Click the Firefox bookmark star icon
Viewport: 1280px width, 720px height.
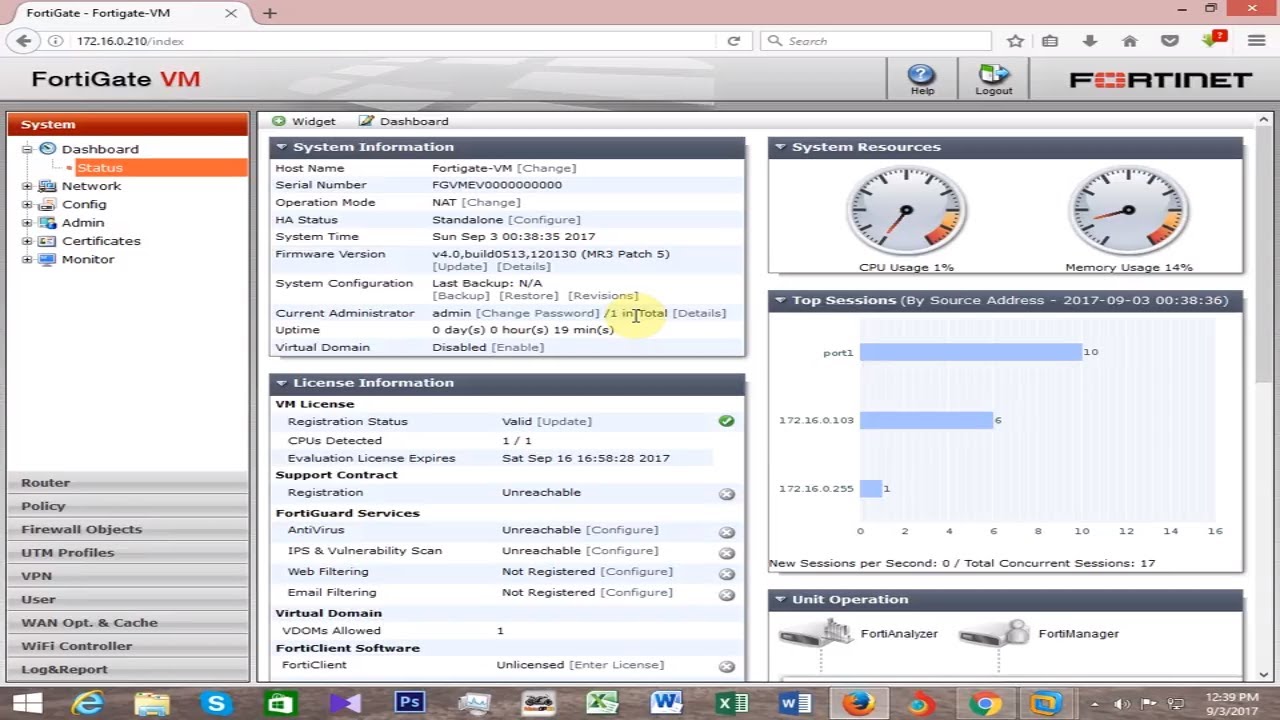coord(1015,41)
